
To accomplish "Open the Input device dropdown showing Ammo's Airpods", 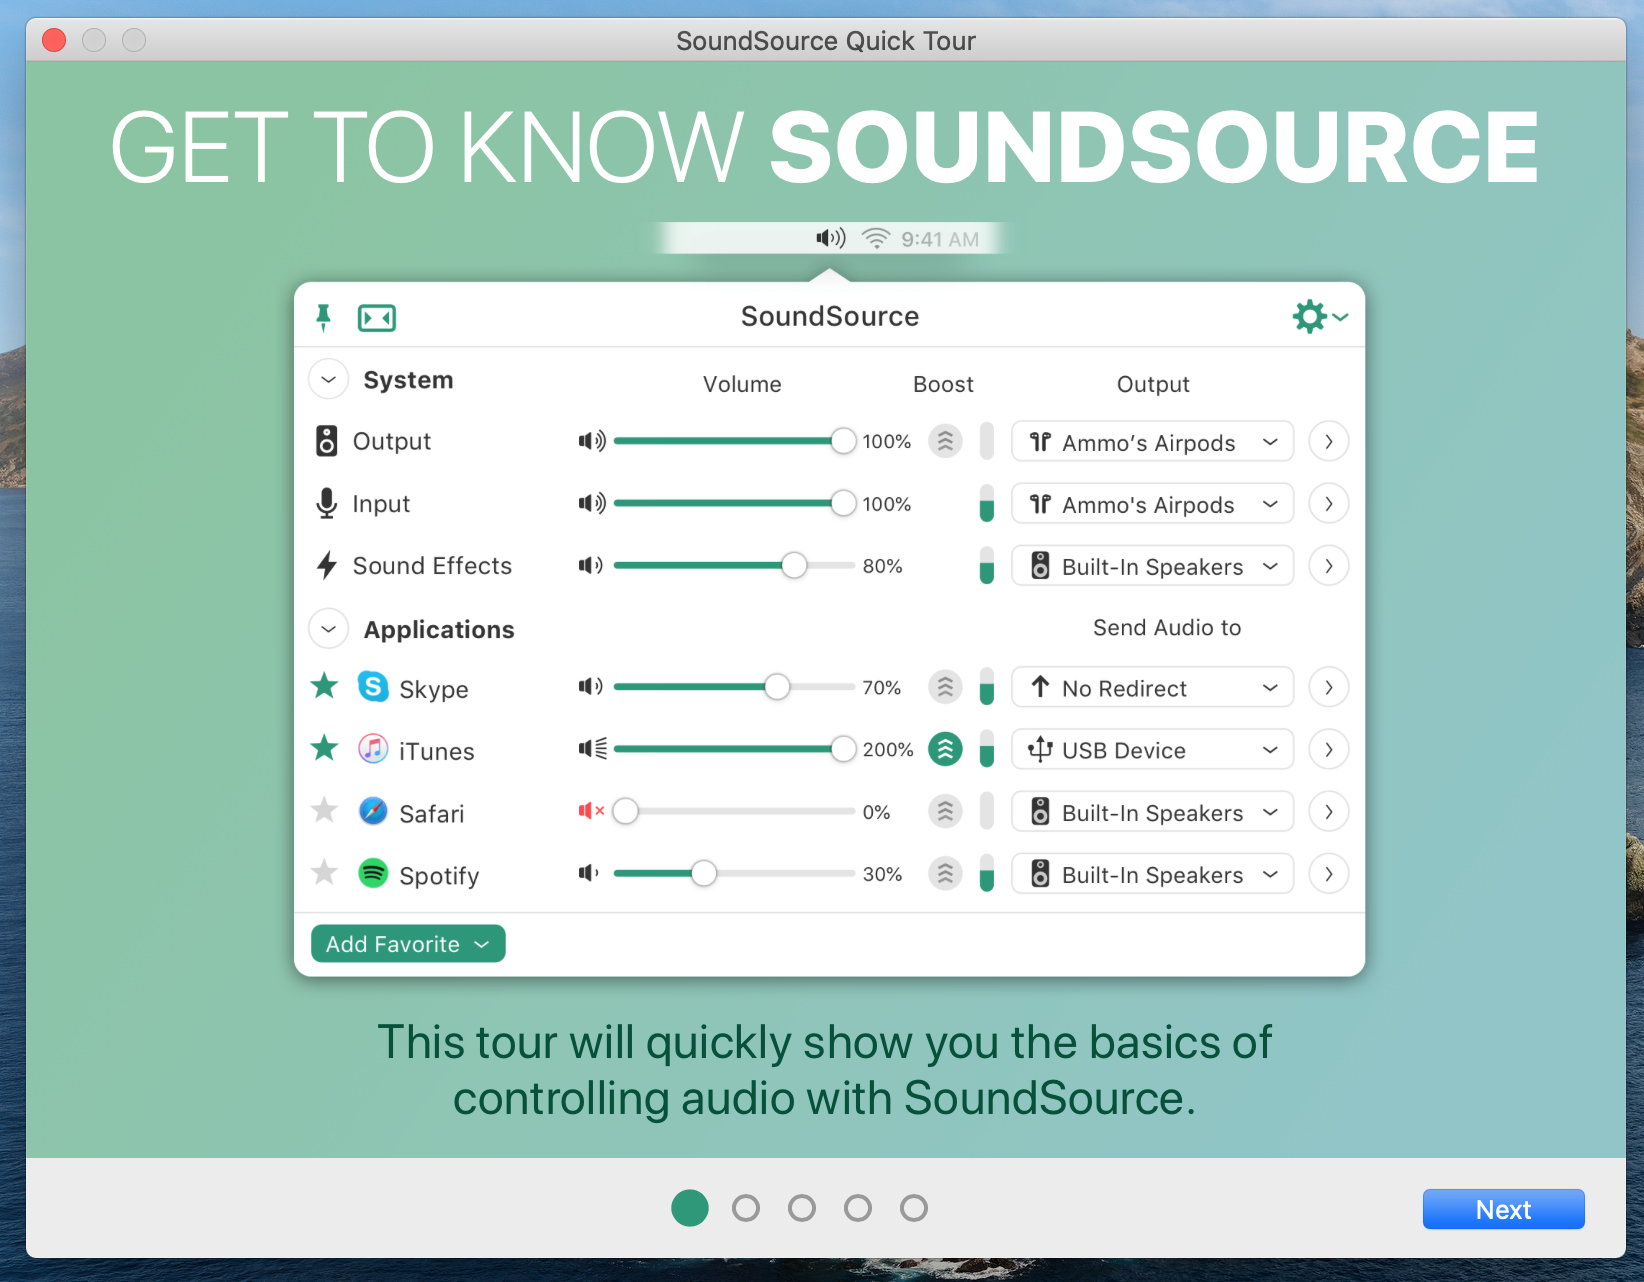I will coord(1153,503).
